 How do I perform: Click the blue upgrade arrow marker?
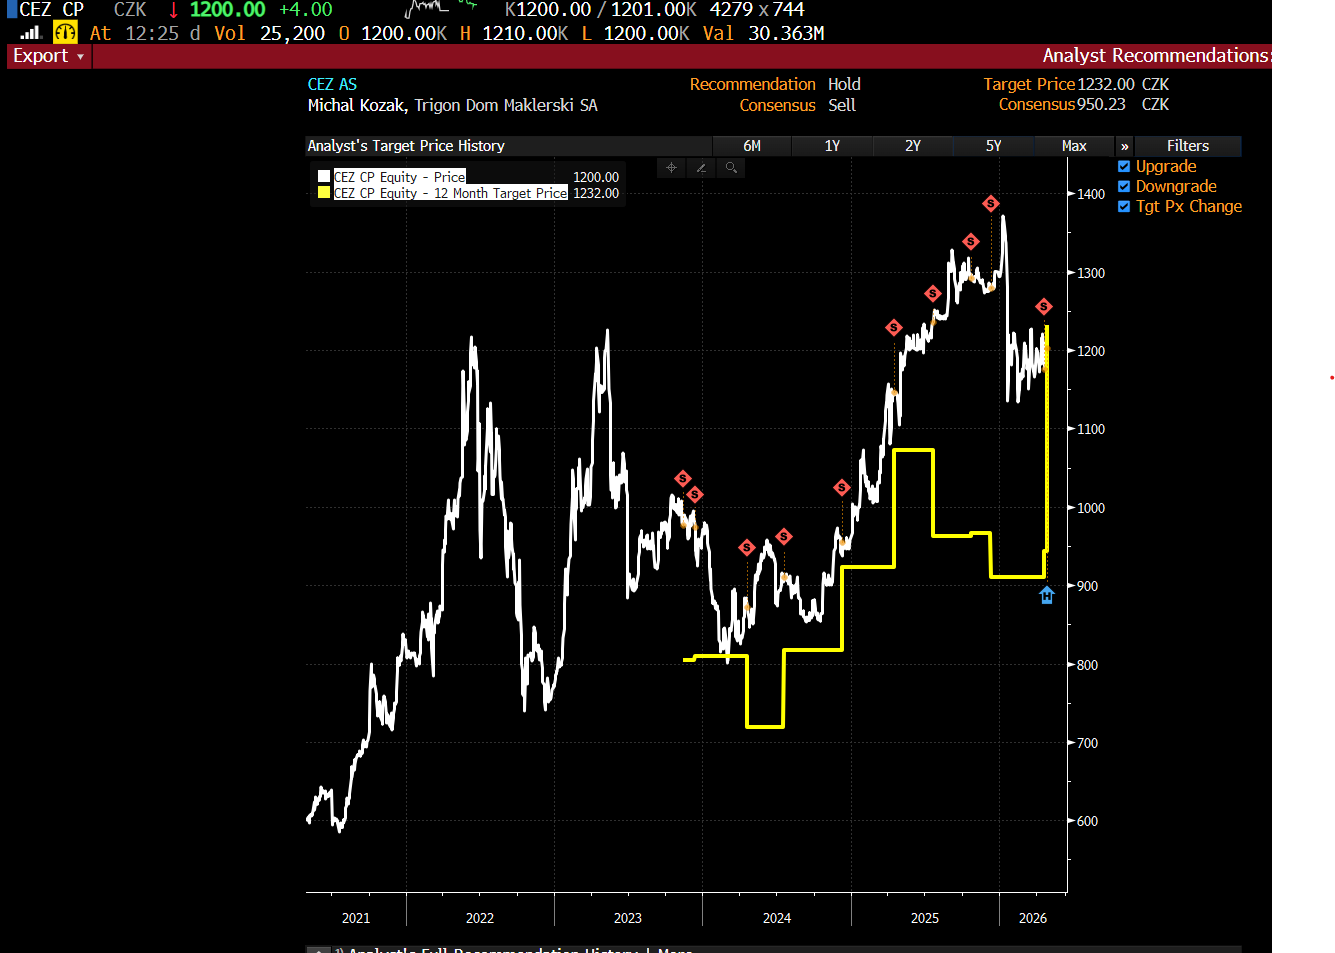tap(1047, 596)
